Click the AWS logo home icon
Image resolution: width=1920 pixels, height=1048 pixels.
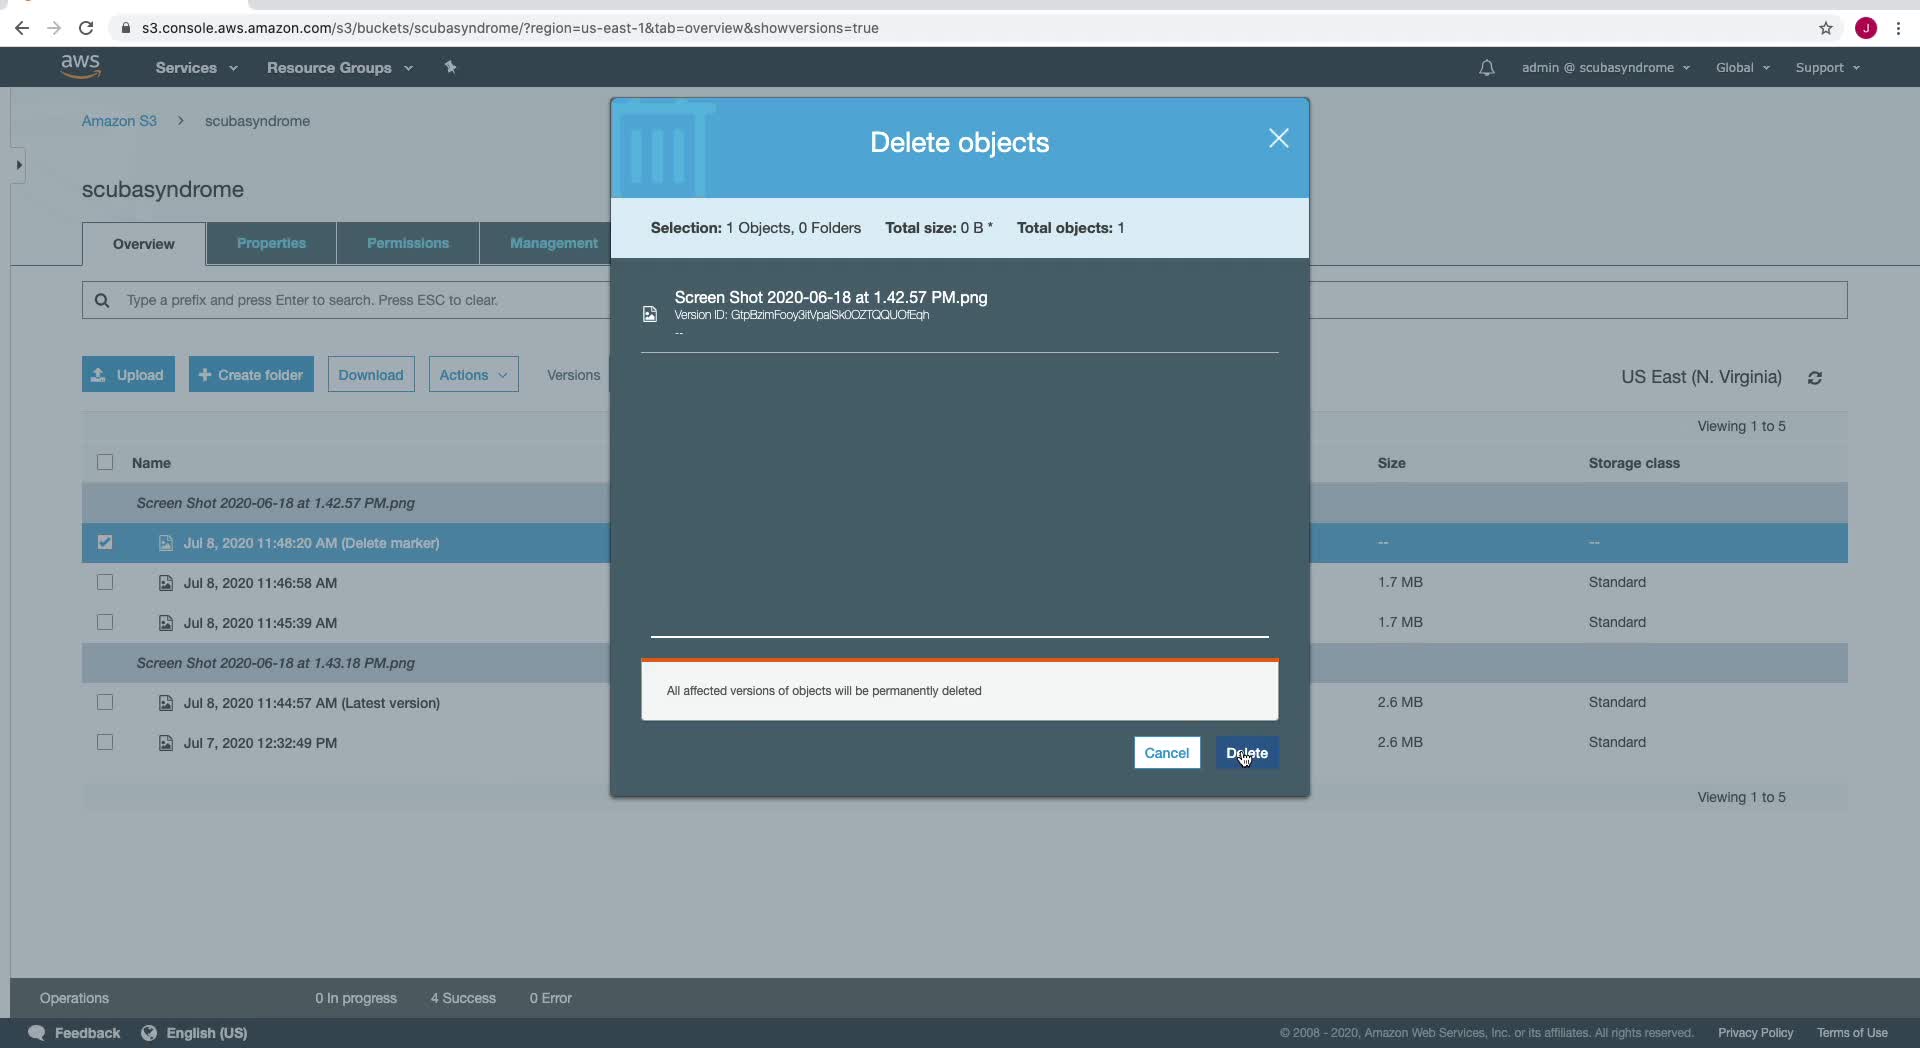pos(80,66)
